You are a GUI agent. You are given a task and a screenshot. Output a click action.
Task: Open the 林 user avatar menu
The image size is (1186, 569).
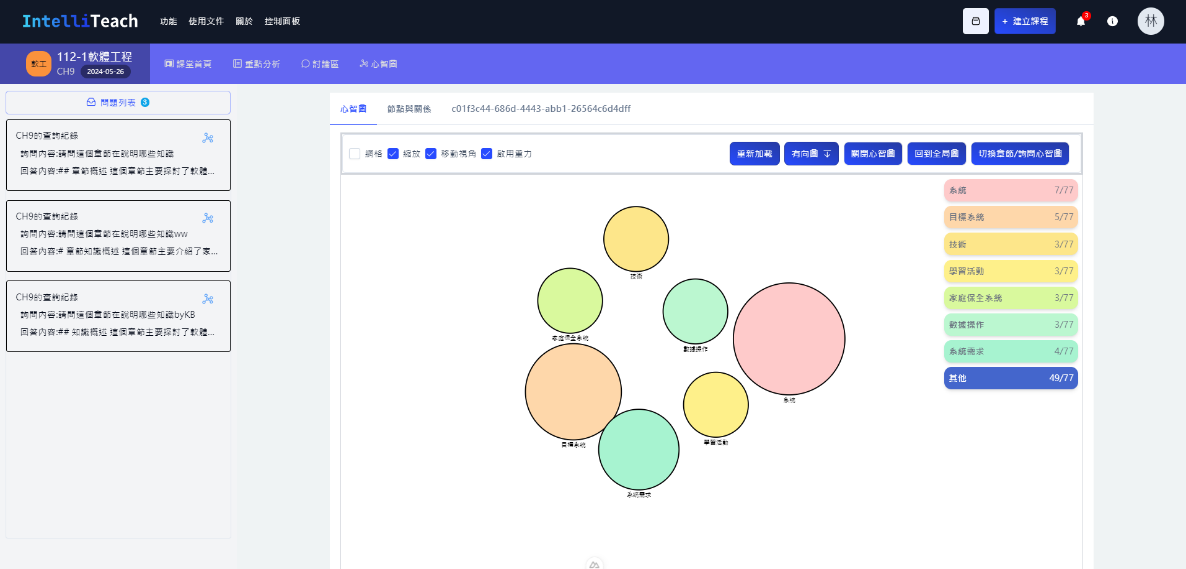[1150, 21]
